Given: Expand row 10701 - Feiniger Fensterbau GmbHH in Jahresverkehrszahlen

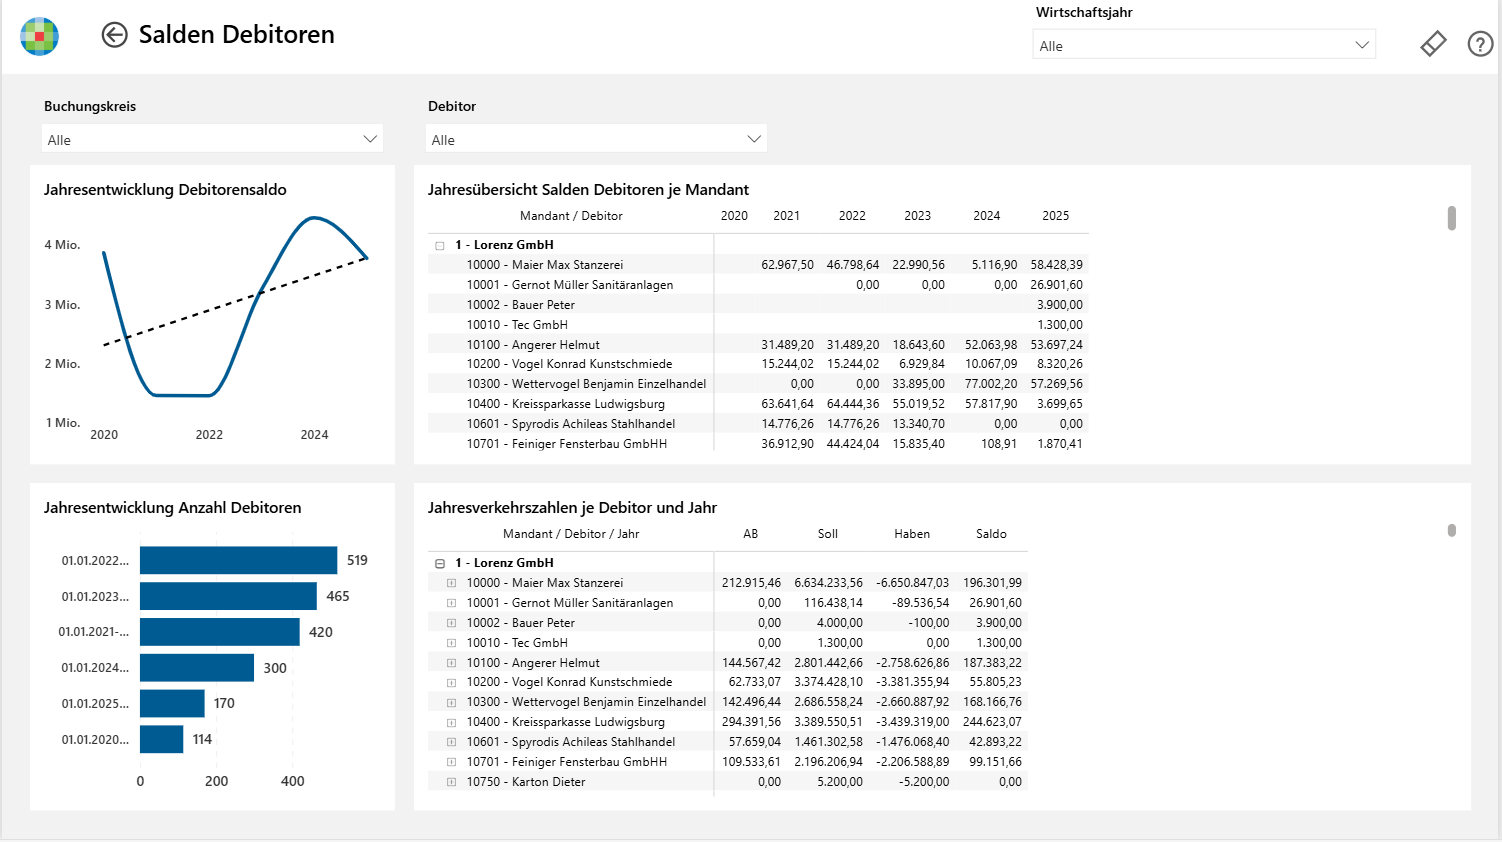Looking at the screenshot, I should [x=451, y=762].
